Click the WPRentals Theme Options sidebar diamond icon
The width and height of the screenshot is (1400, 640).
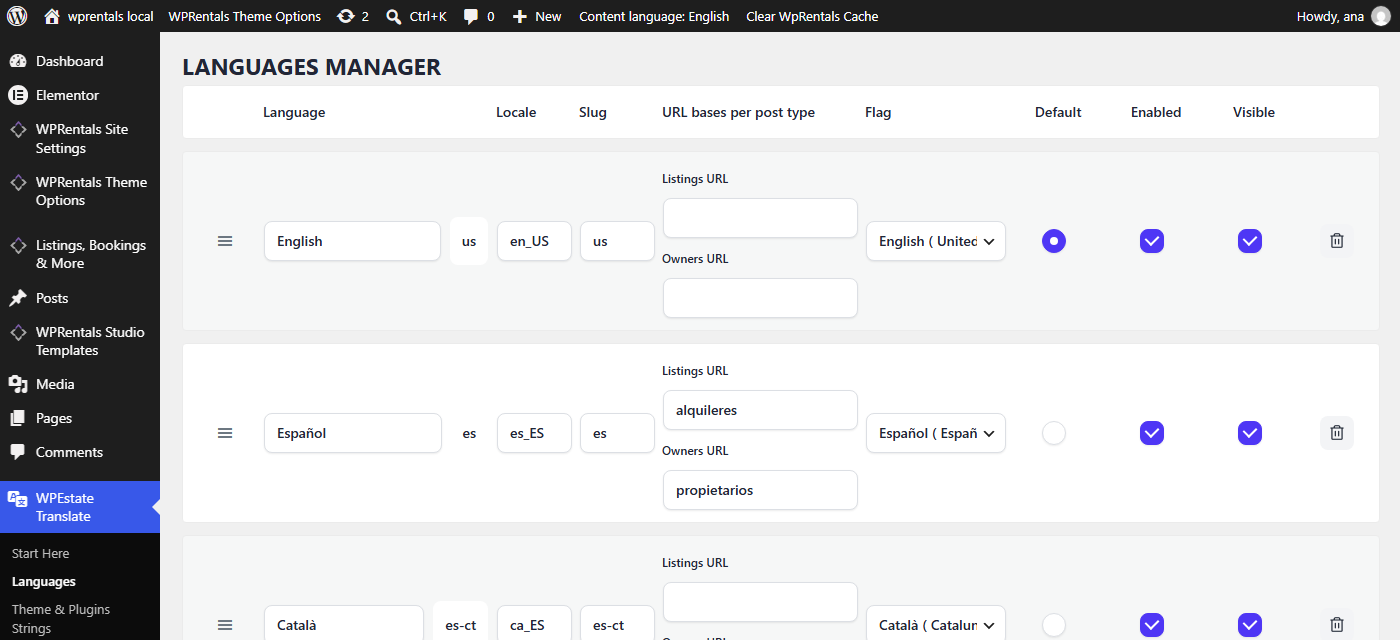[x=18, y=182]
